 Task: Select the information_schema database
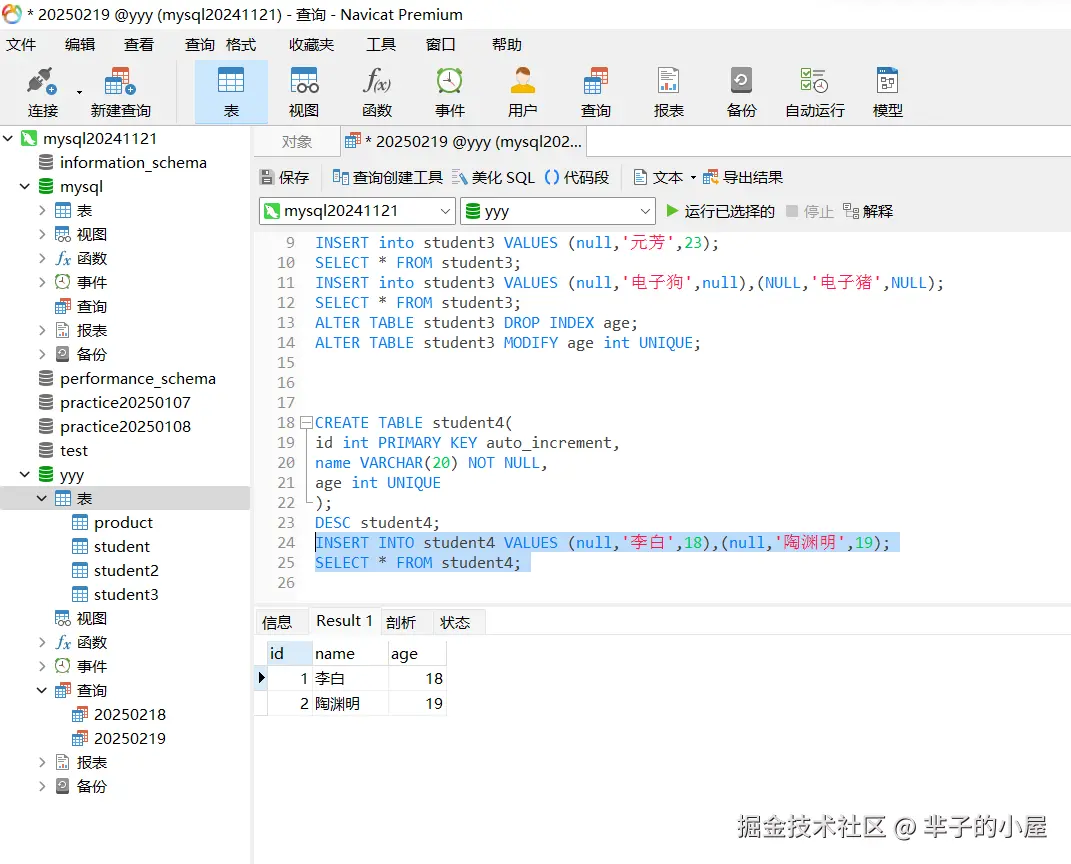tap(133, 163)
